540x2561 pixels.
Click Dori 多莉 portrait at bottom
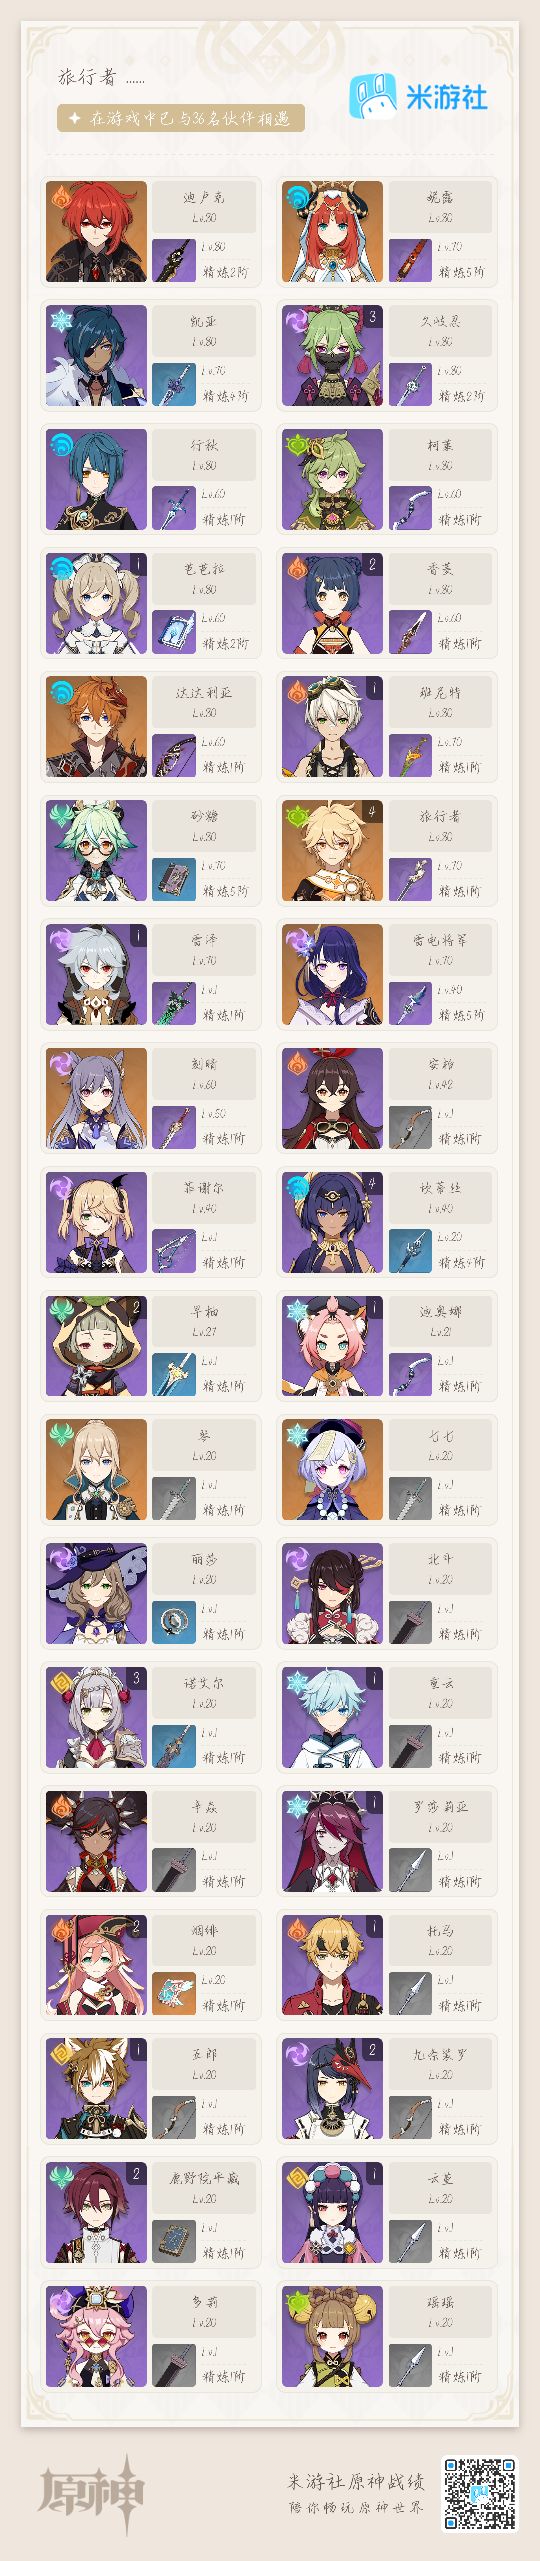pos(96,2337)
